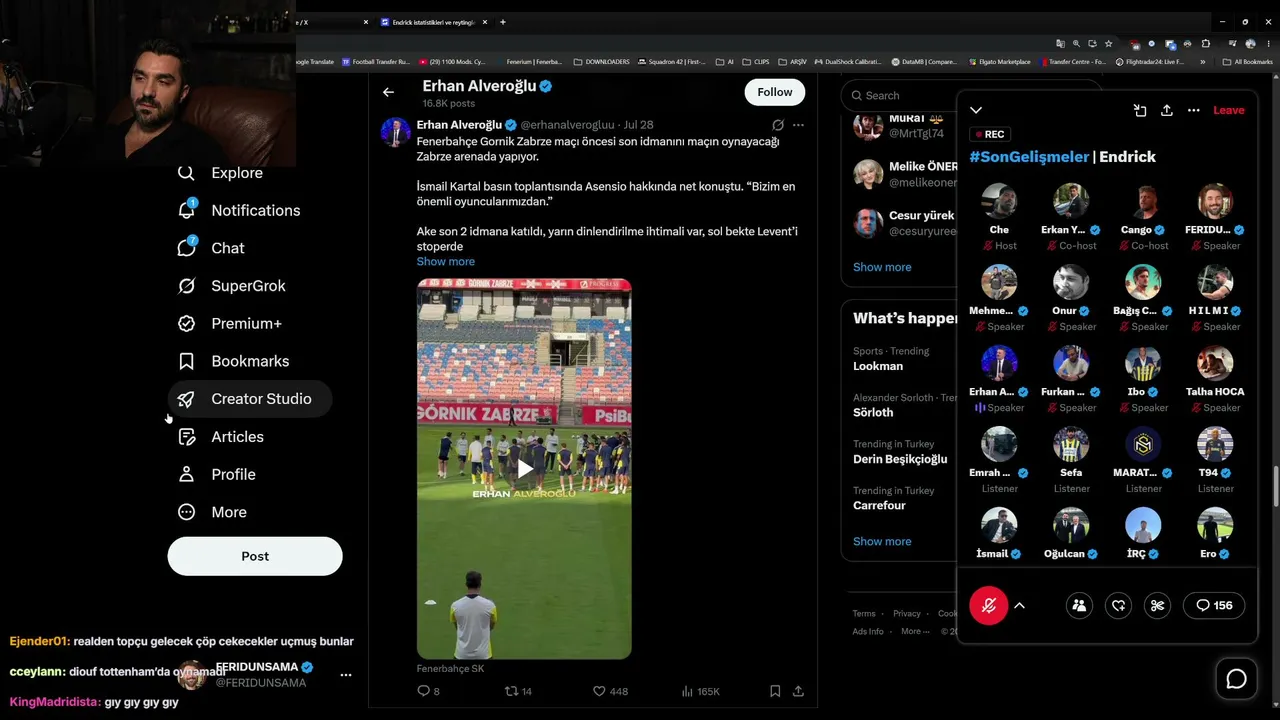Toggle the red microphone mute button

tap(988, 605)
